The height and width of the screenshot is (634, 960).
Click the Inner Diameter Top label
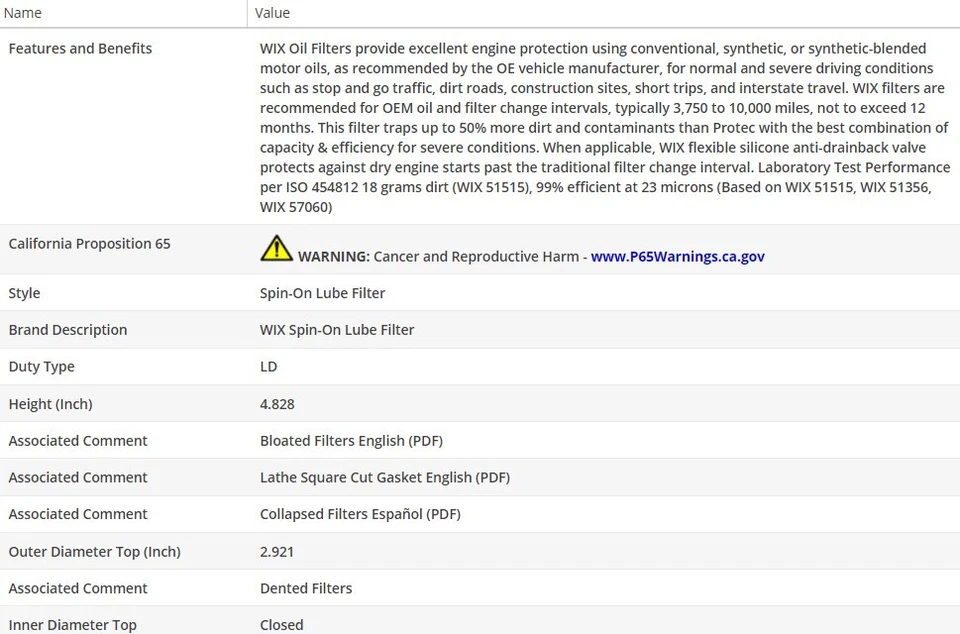[72, 624]
